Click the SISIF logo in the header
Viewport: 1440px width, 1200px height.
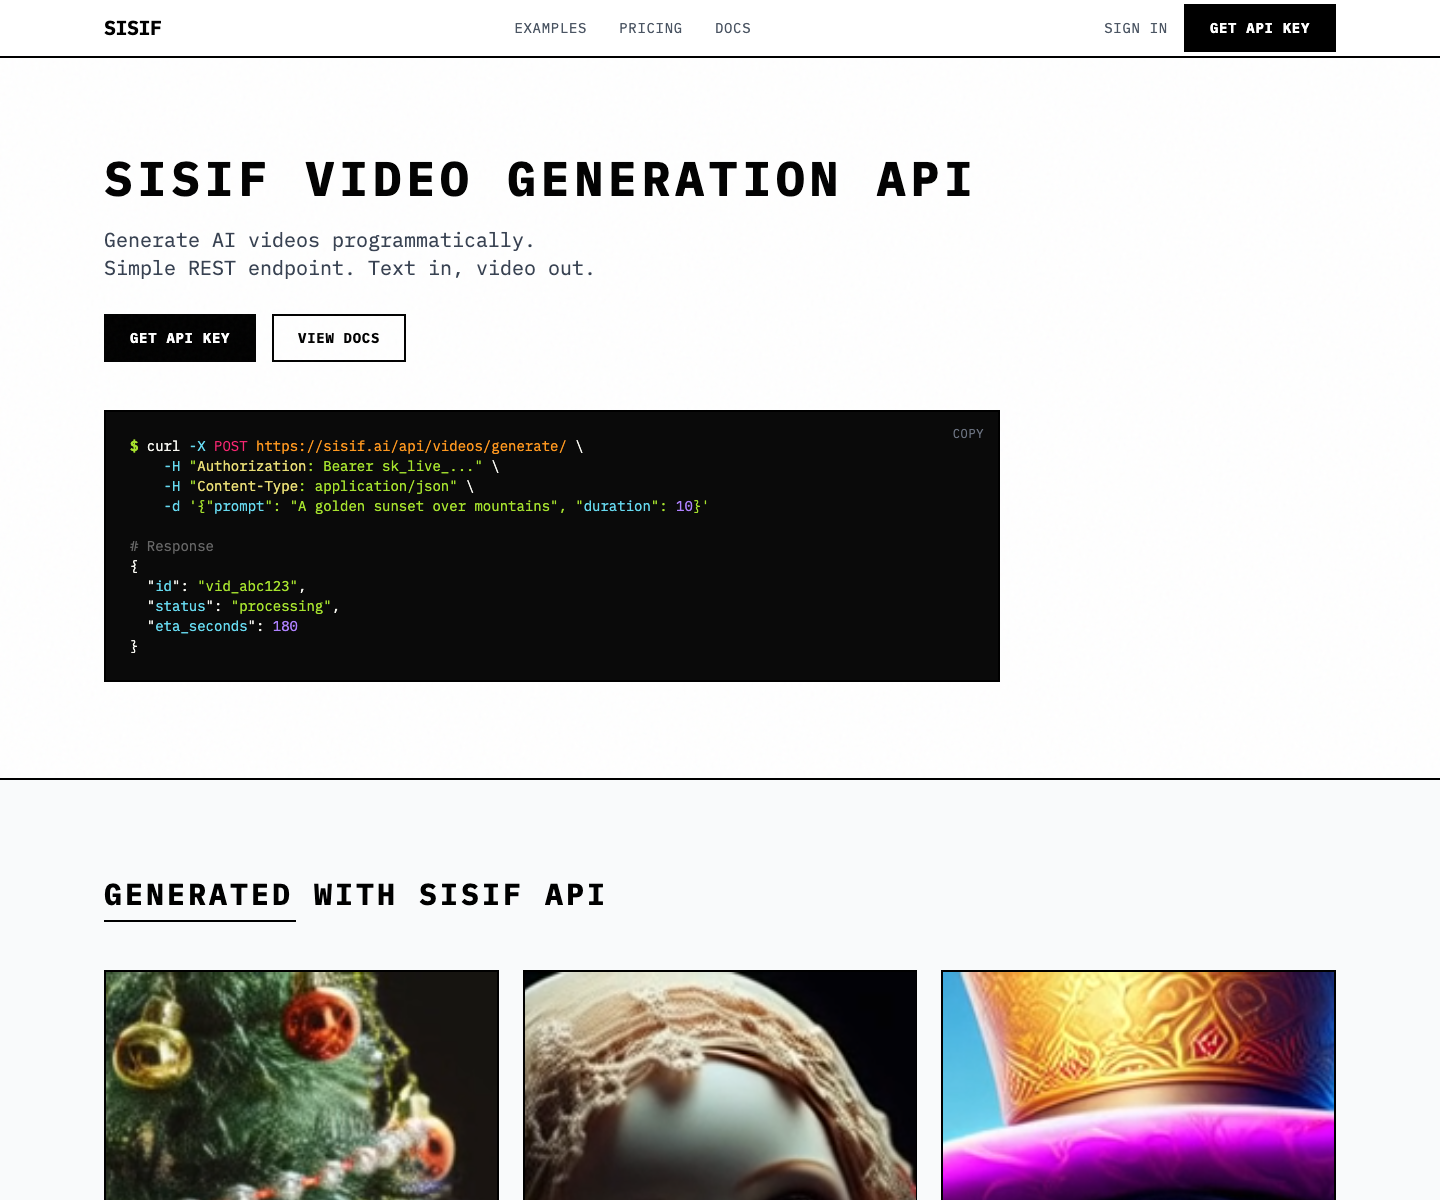[x=133, y=28]
